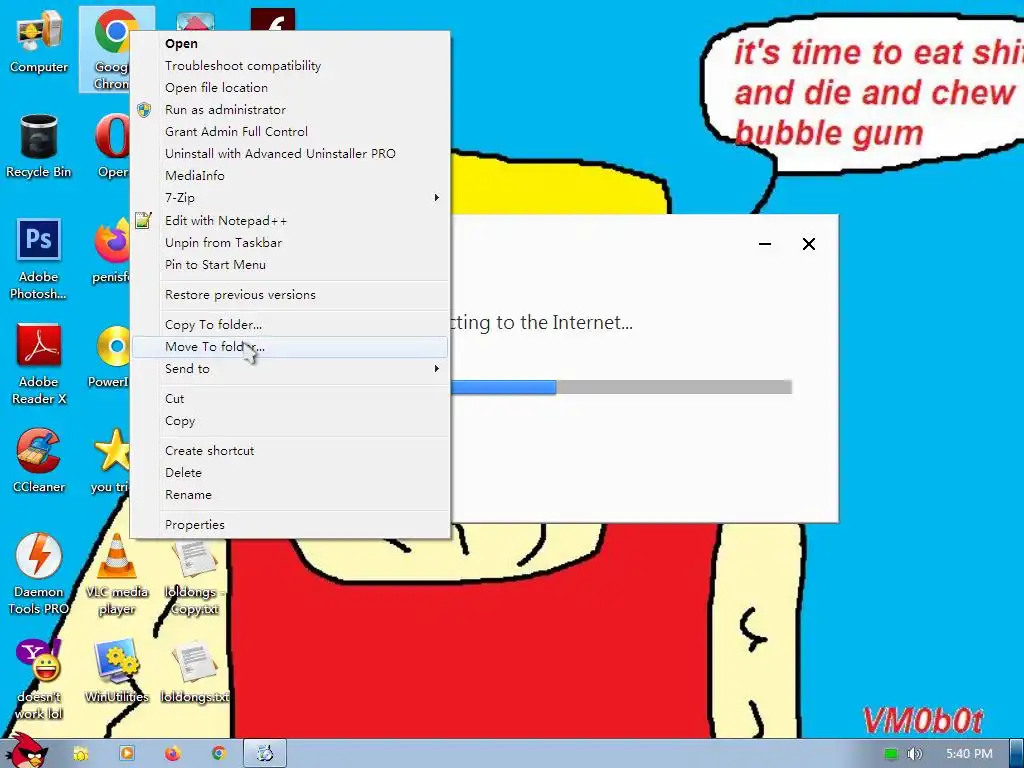Select Cut in the context menu
The width and height of the screenshot is (1024, 768).
tap(290, 399)
